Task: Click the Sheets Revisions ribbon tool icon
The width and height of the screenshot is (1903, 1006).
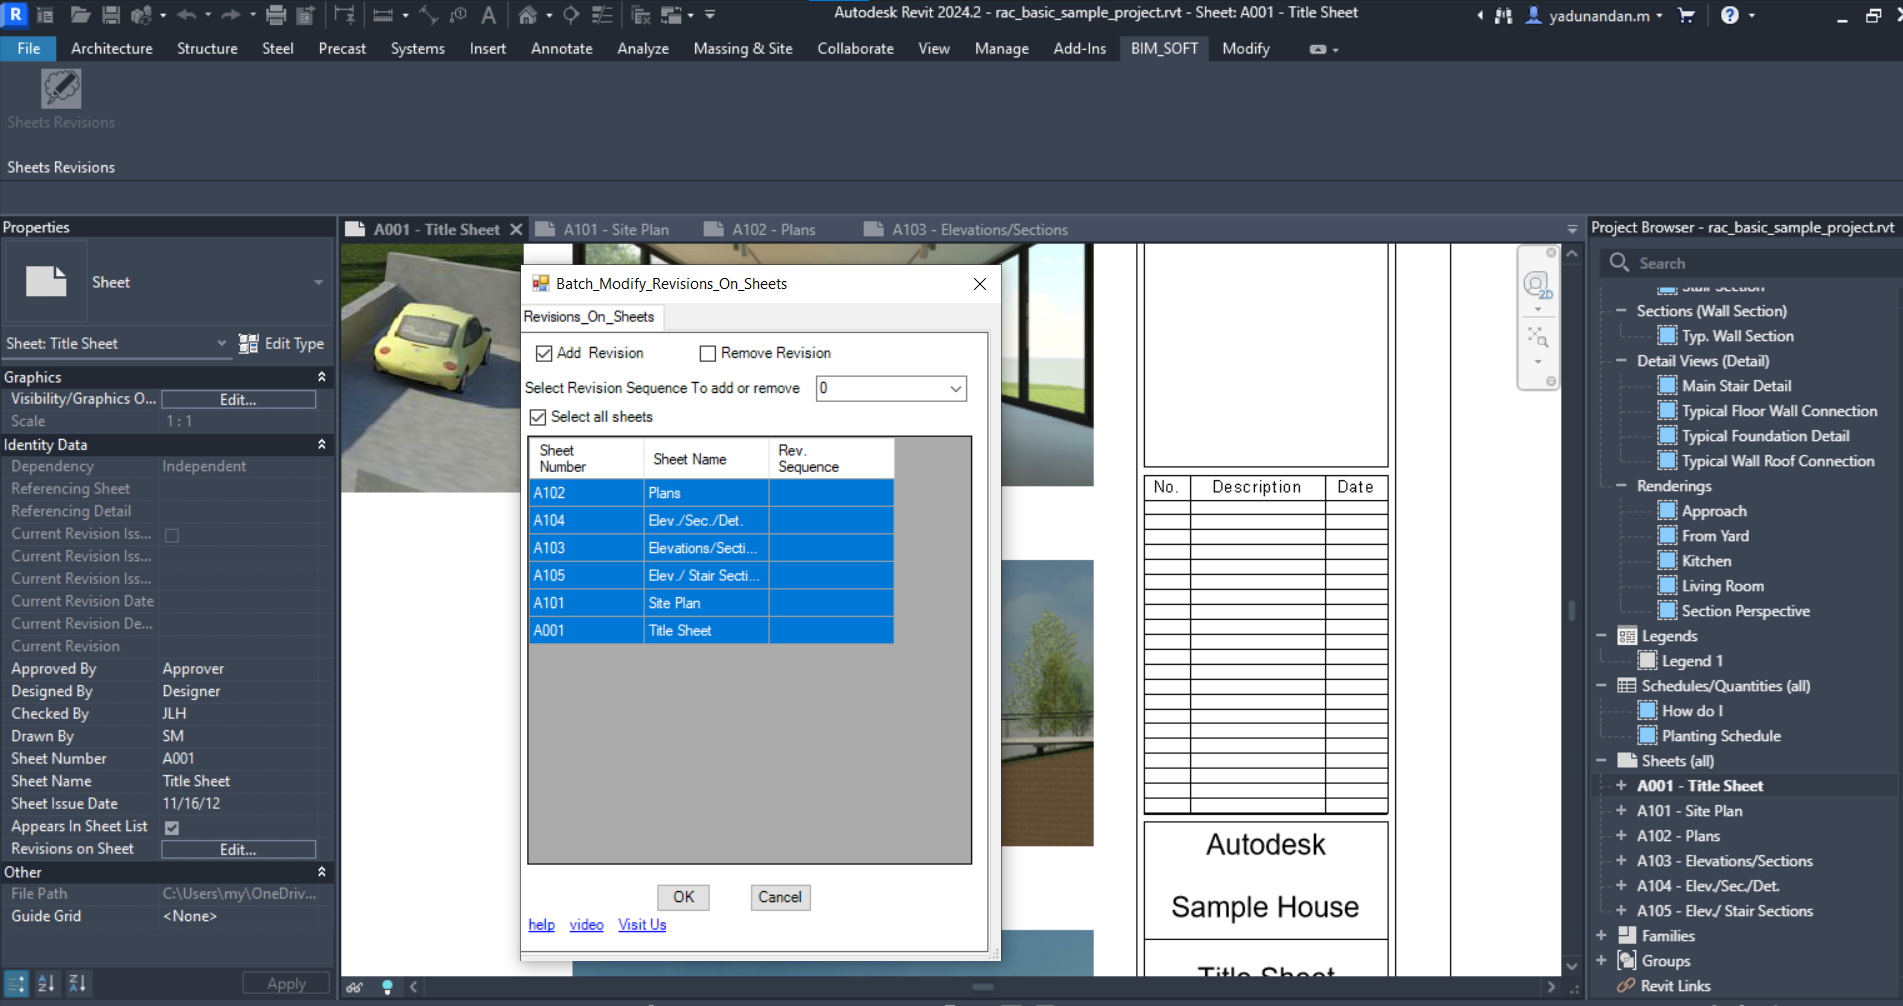Action: coord(61,88)
